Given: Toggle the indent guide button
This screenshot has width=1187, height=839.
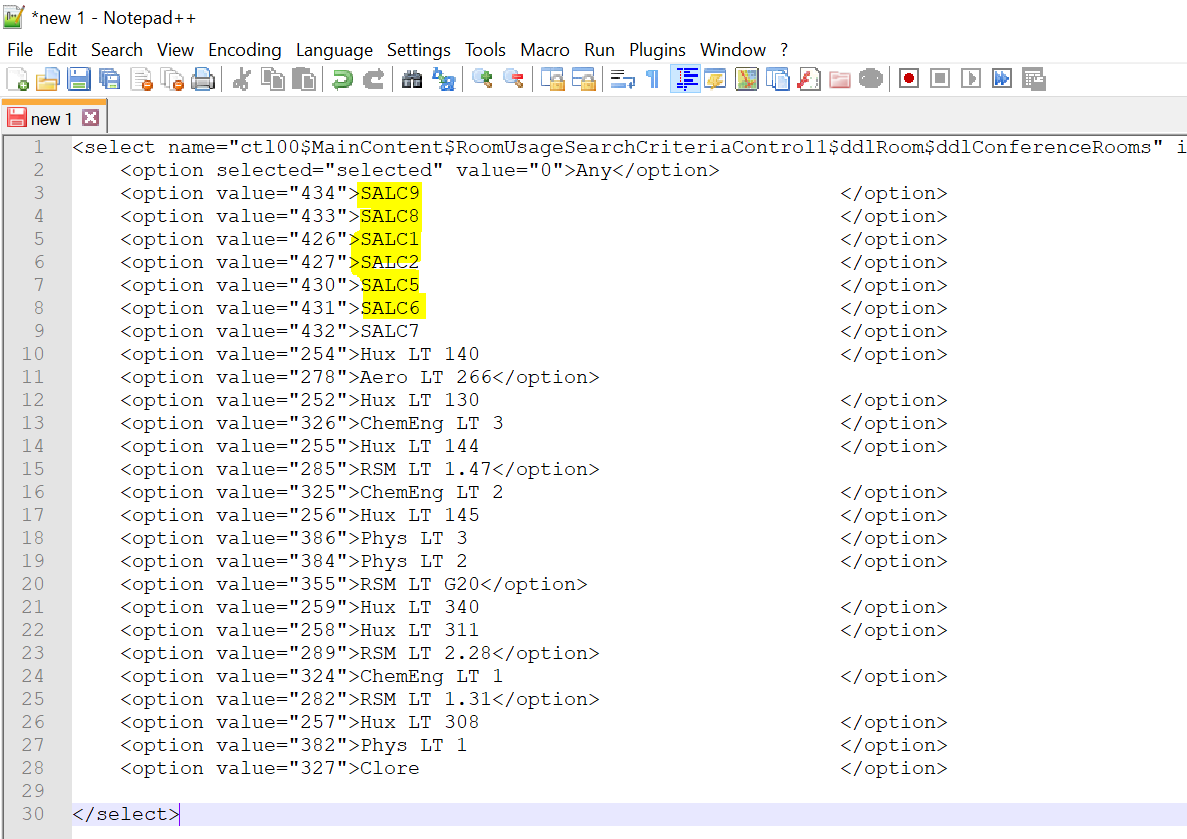Looking at the screenshot, I should tap(685, 79).
